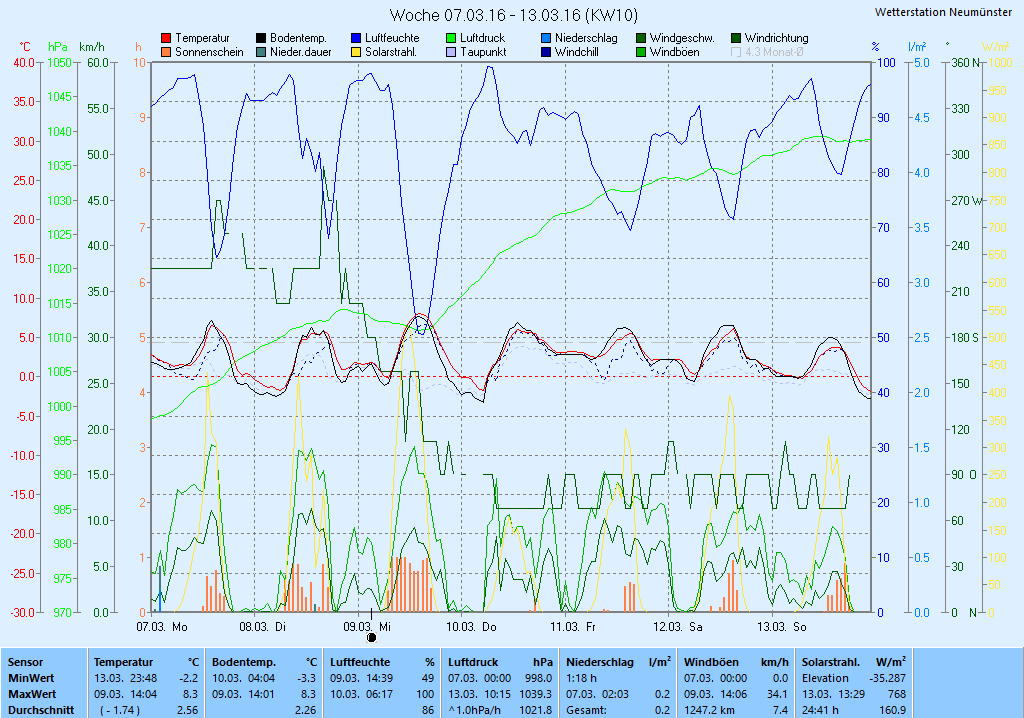This screenshot has height=718, width=1024.
Task: Click the black Bodentemp. legend swatch
Action: coord(261,39)
